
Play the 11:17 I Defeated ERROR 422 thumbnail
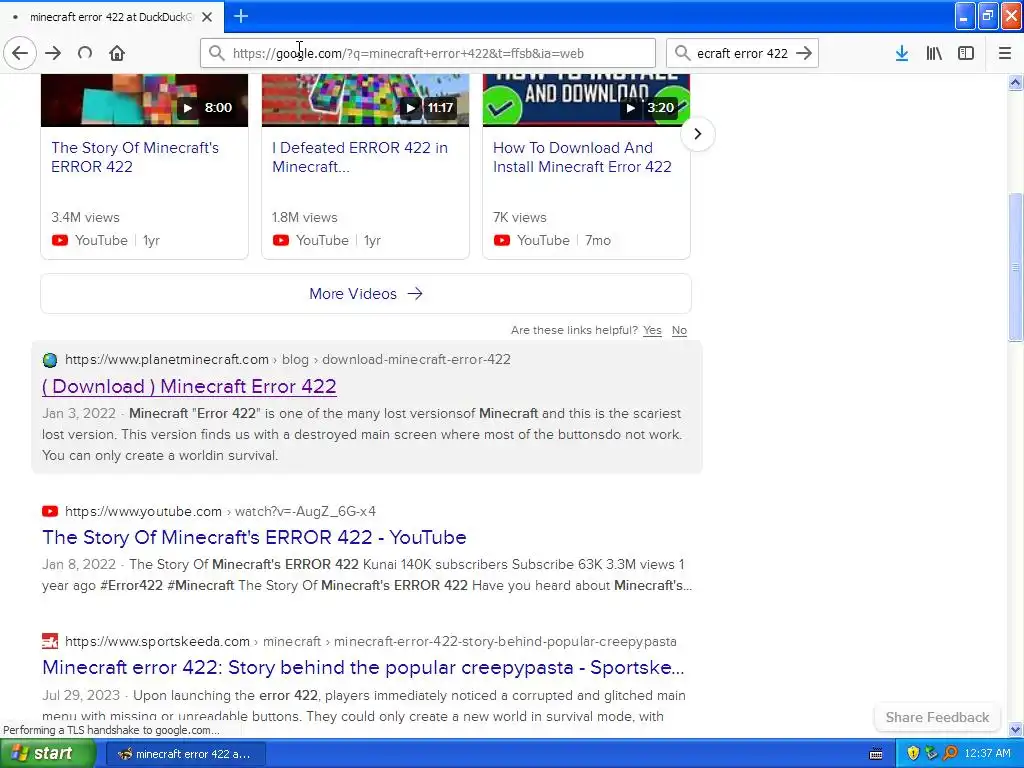[365, 100]
